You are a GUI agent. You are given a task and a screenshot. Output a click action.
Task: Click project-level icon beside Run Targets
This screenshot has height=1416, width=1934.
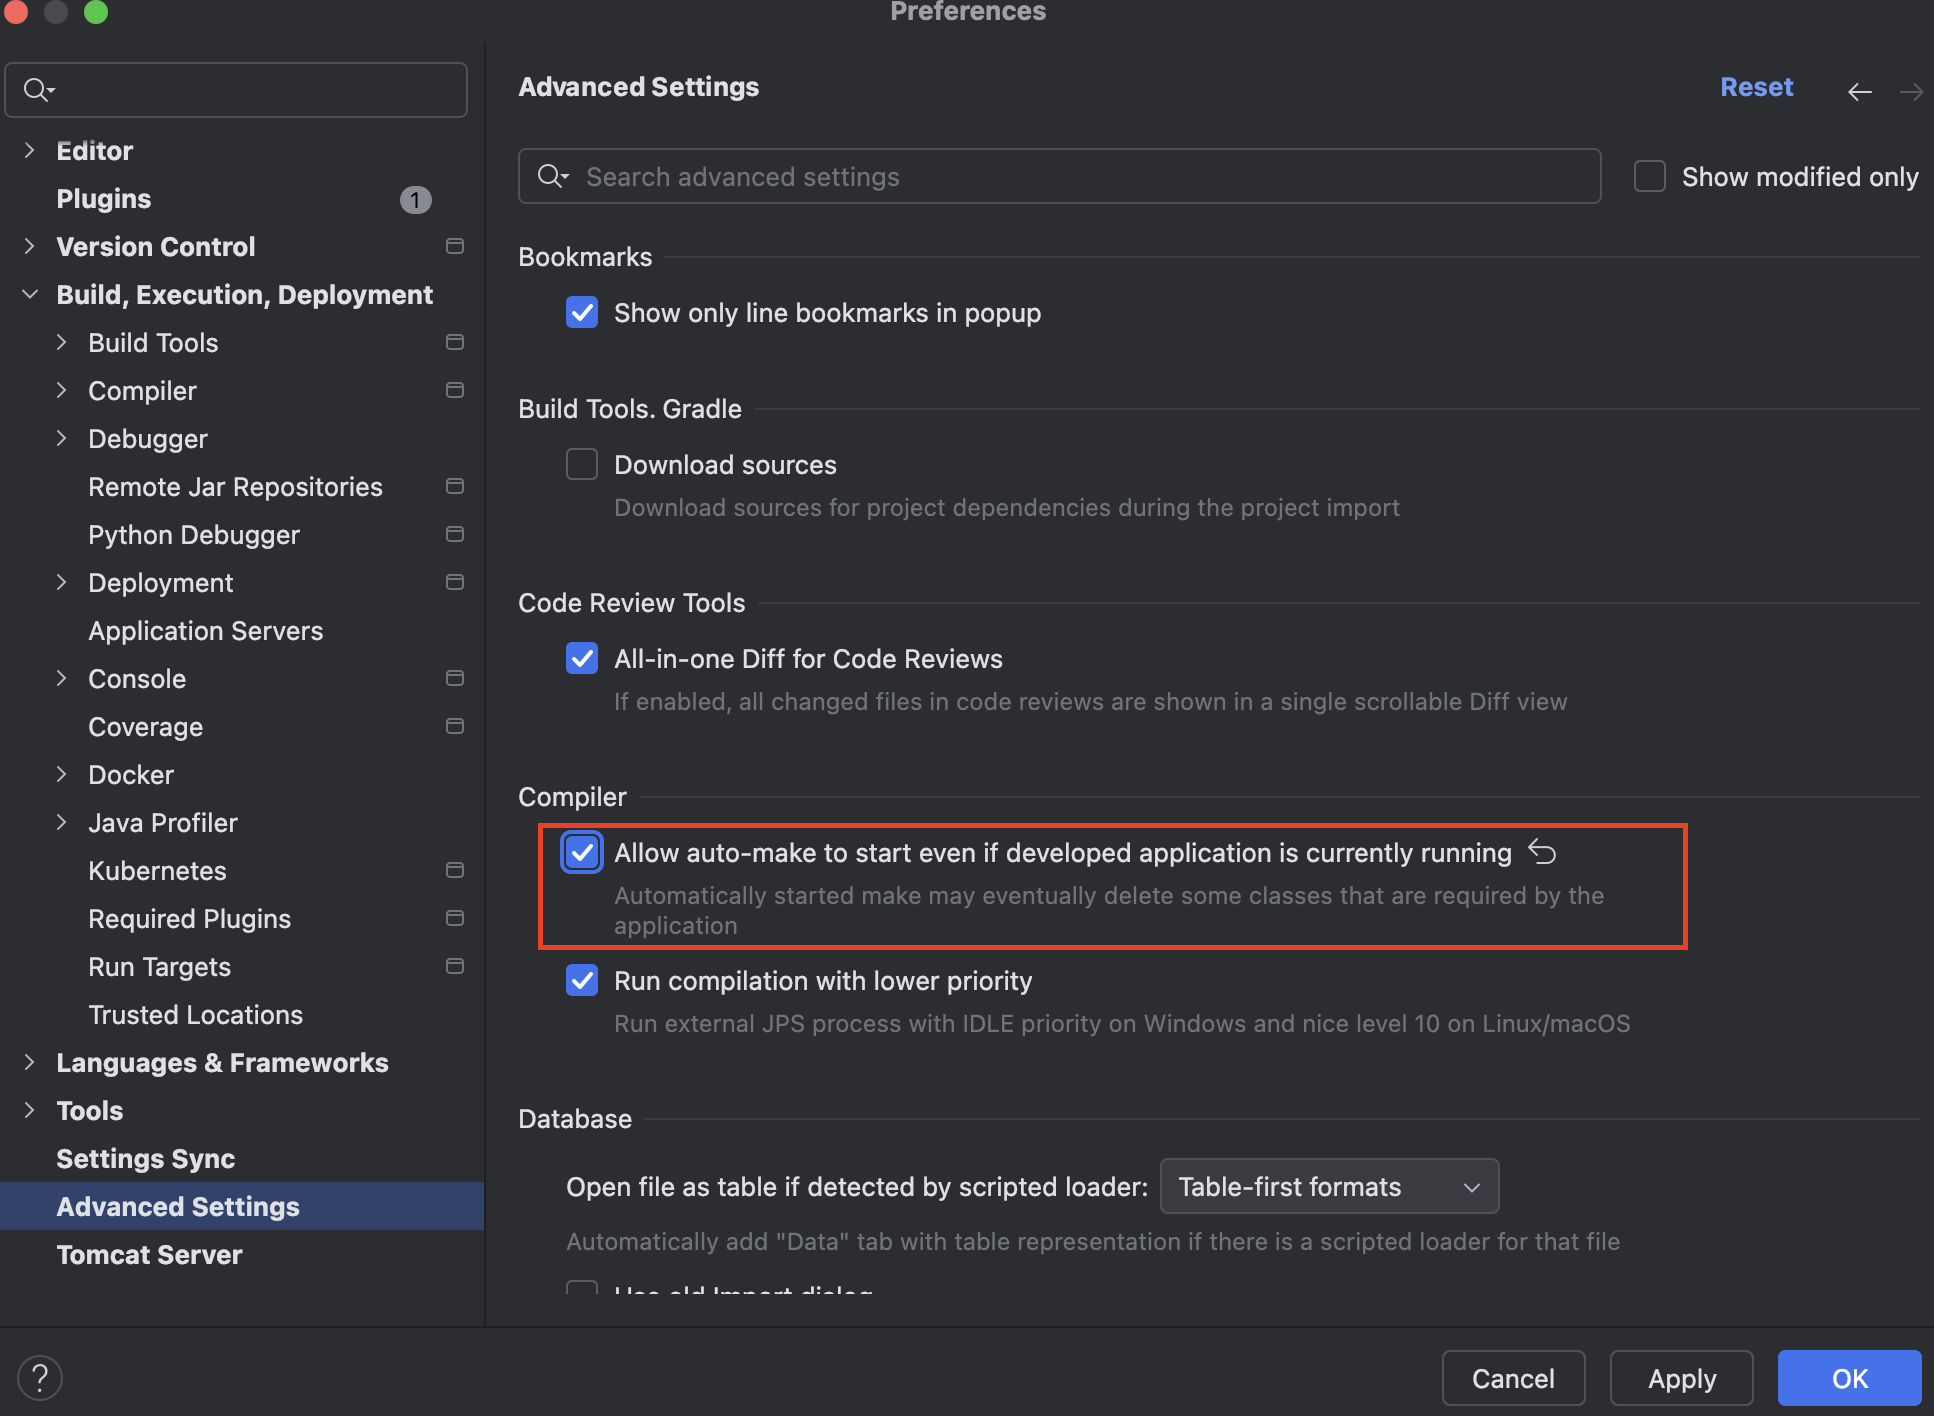455,966
